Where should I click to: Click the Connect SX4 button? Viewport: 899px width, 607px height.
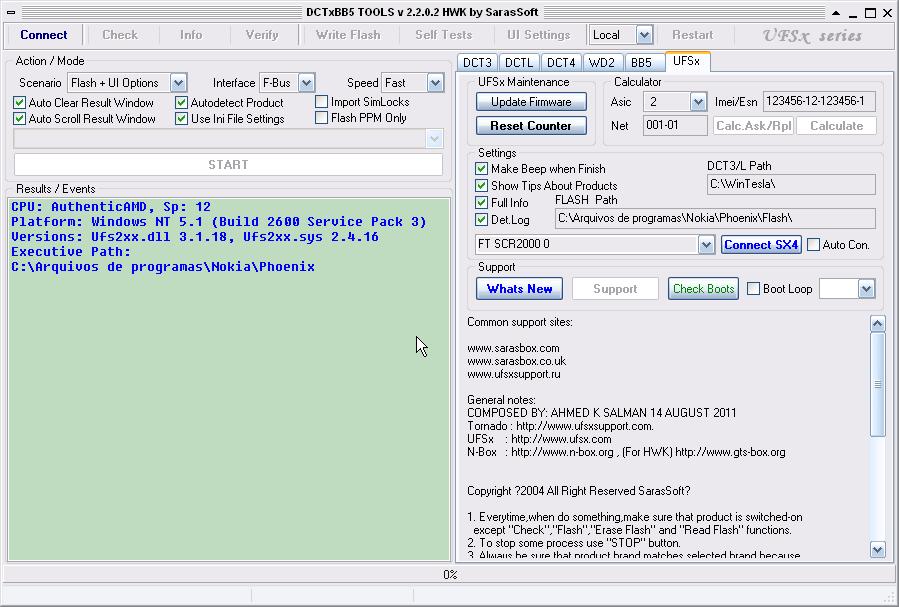[x=761, y=245]
